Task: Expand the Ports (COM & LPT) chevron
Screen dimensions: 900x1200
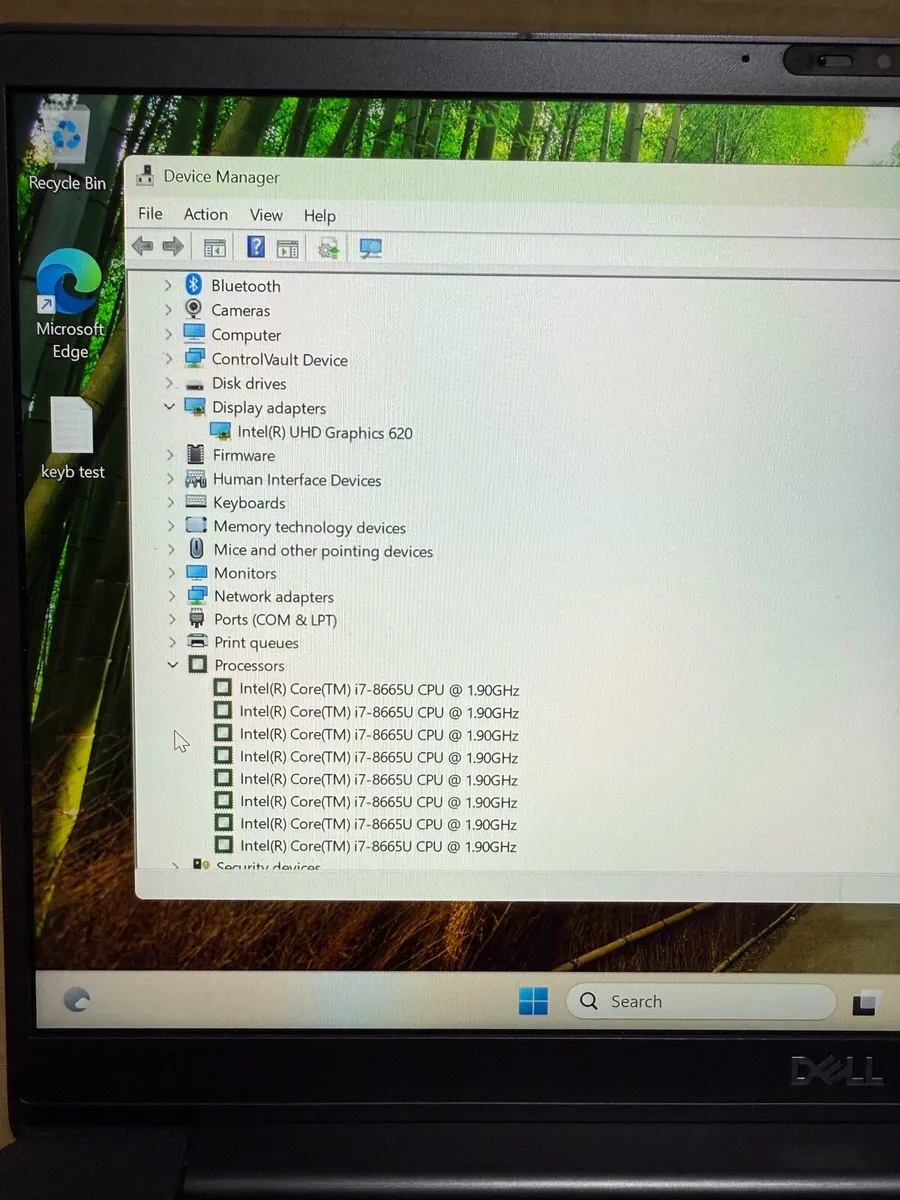Action: (x=172, y=619)
